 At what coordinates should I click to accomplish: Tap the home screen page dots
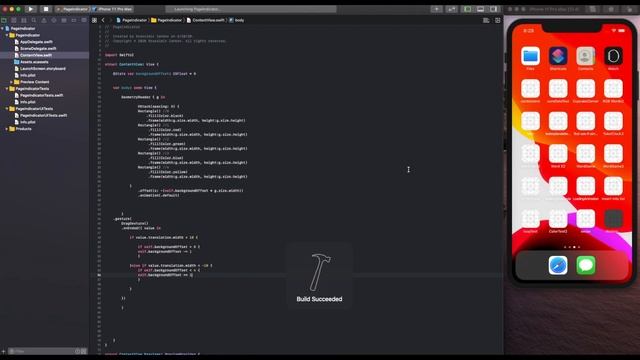click(572, 247)
